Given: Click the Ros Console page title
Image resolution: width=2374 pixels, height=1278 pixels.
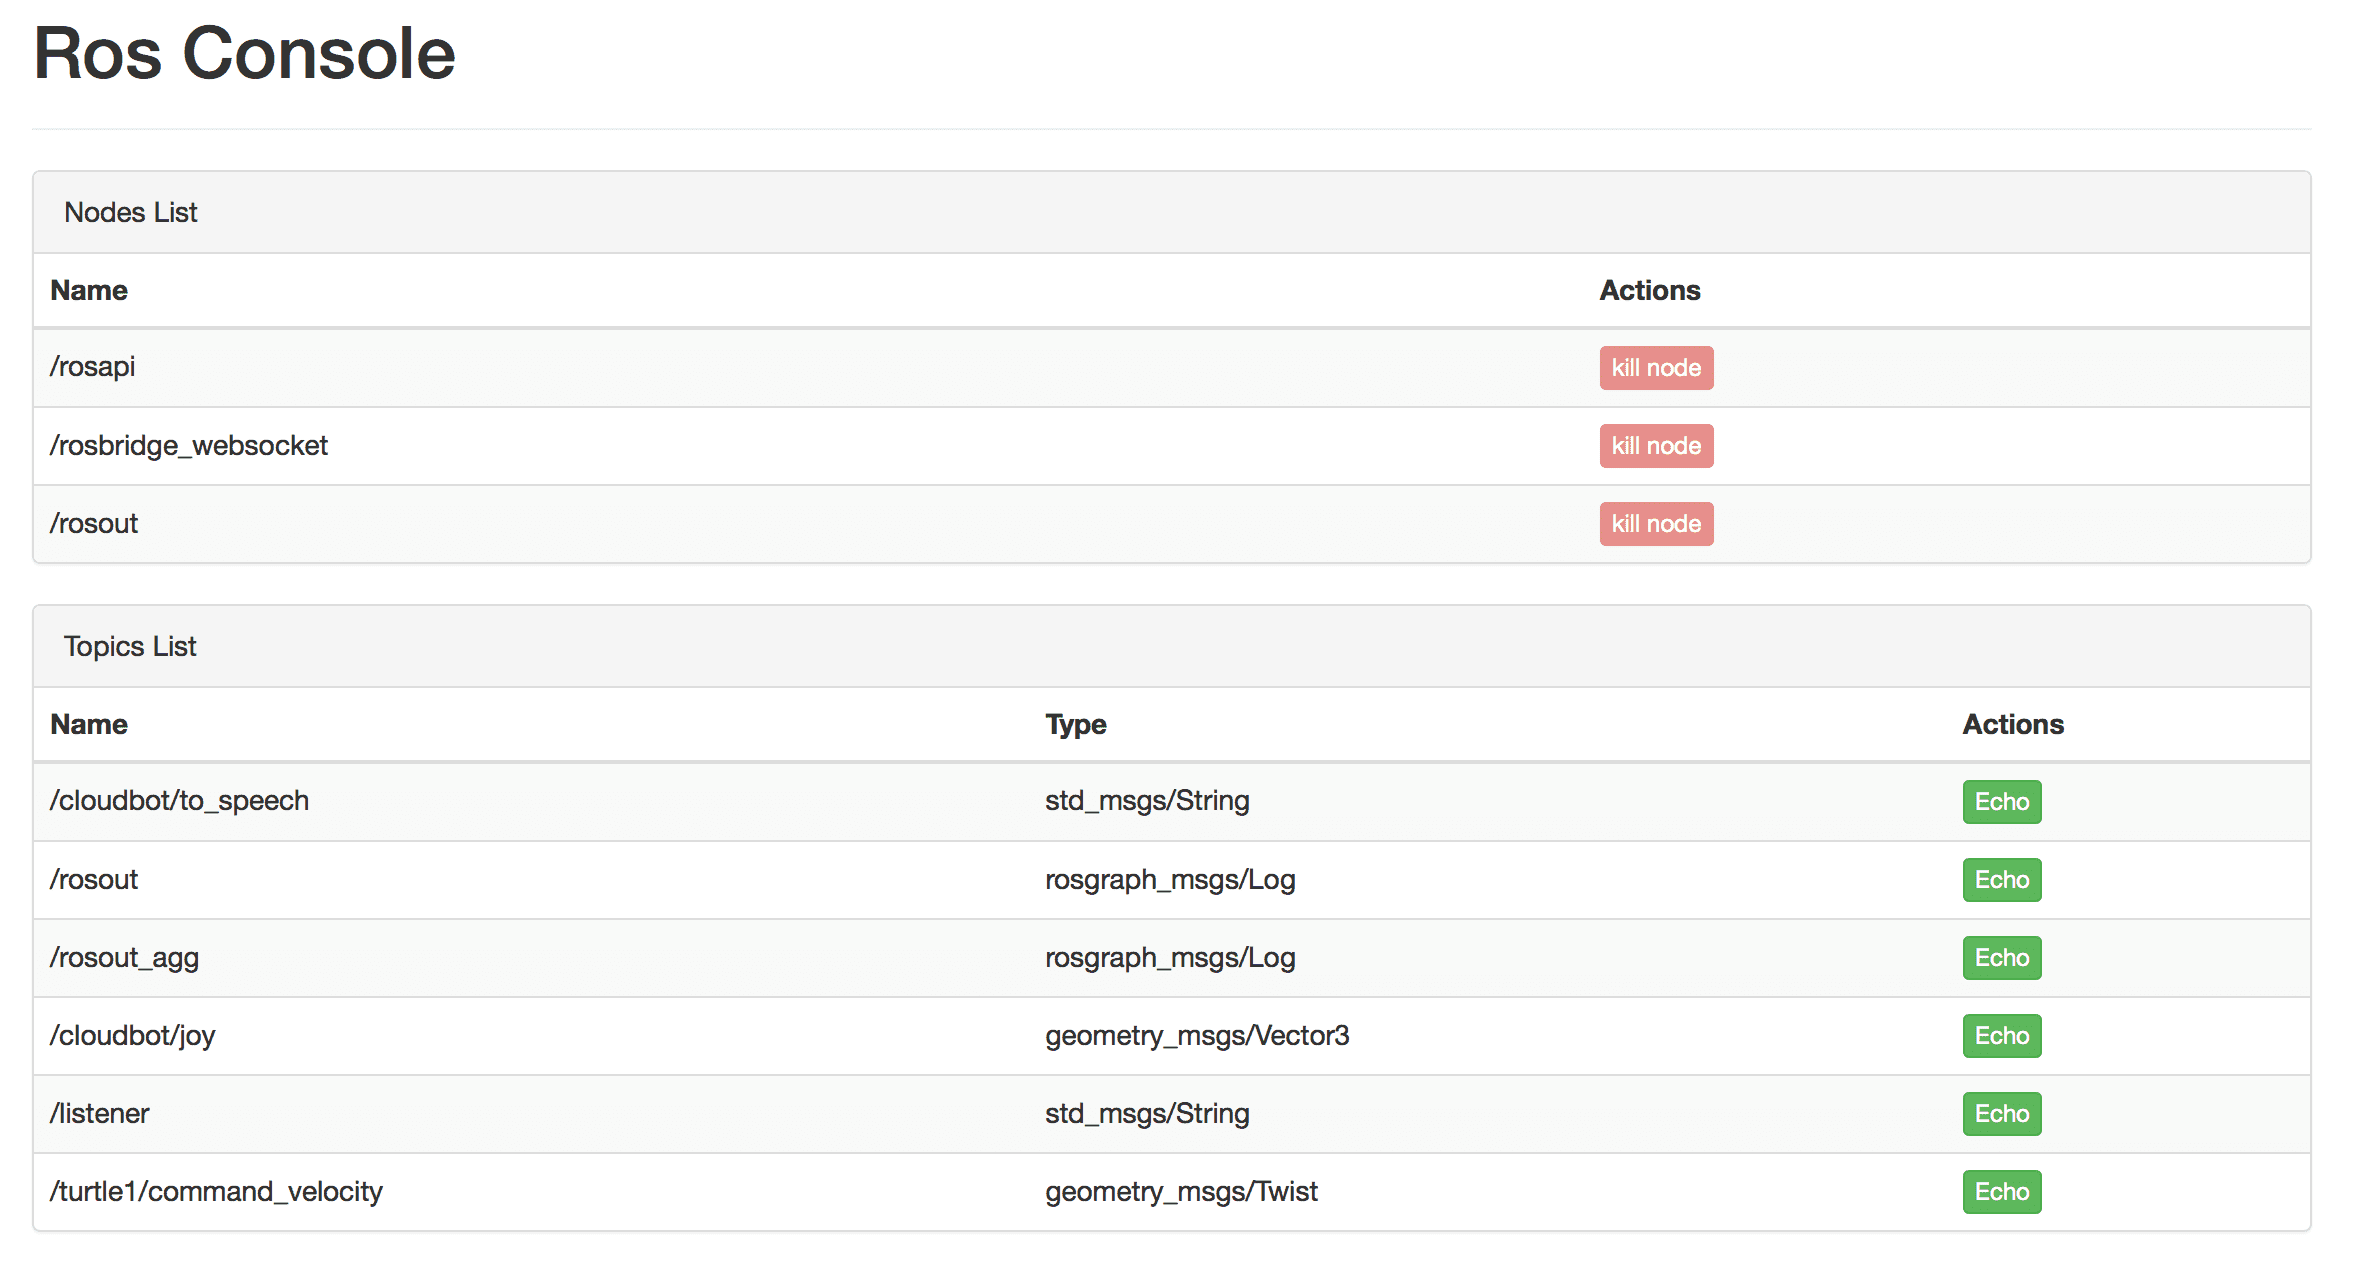Looking at the screenshot, I should (x=244, y=54).
